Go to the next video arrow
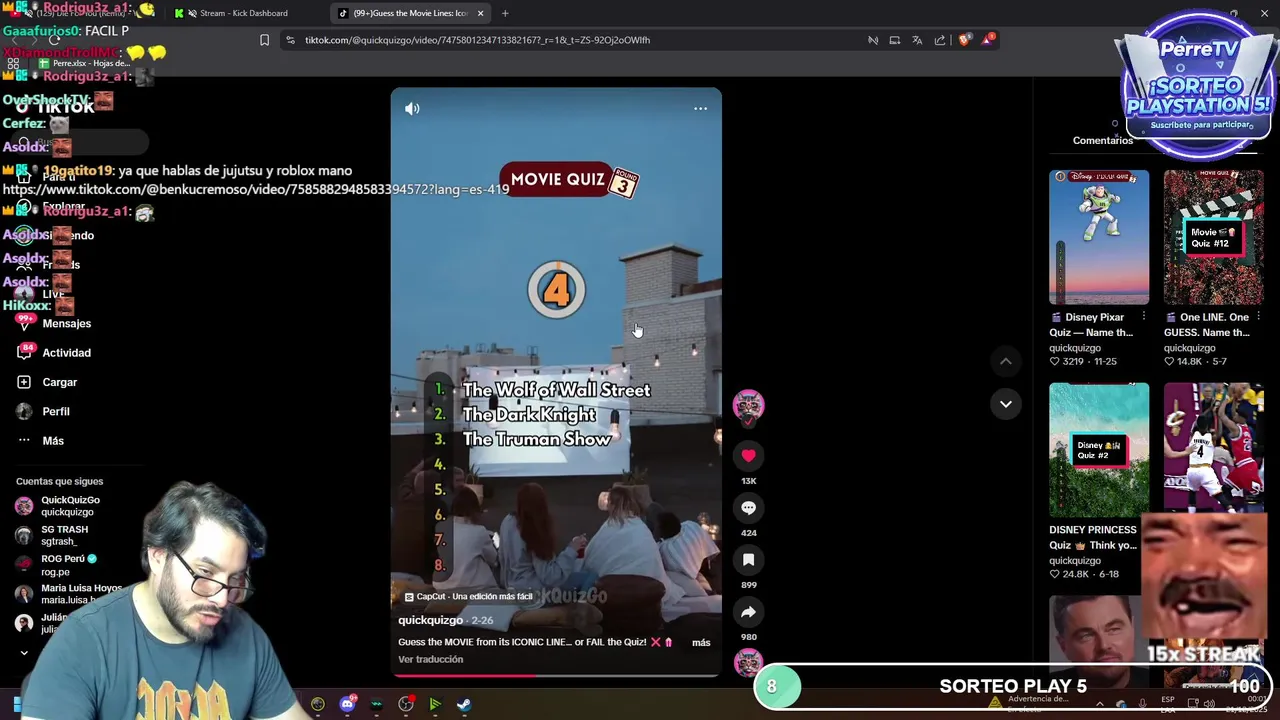The image size is (1280, 720). click(1006, 404)
